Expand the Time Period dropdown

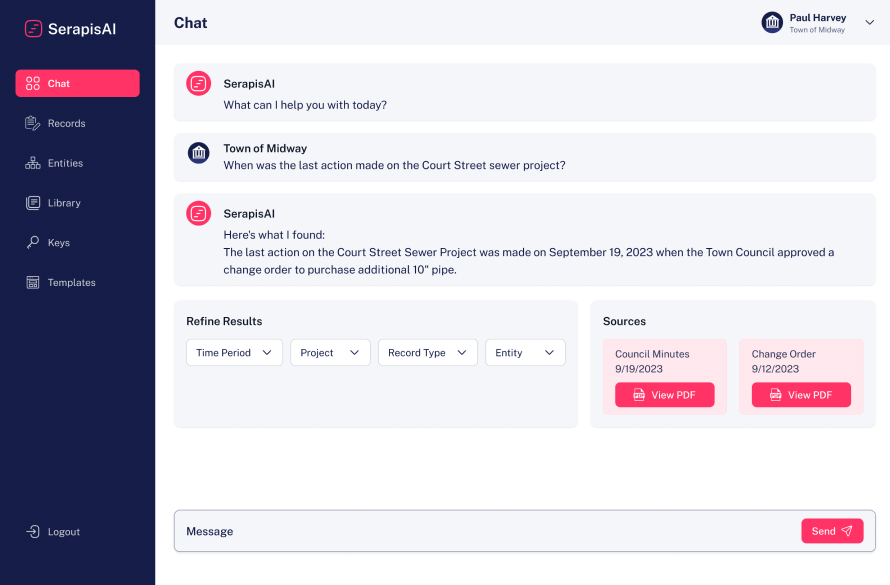click(234, 353)
